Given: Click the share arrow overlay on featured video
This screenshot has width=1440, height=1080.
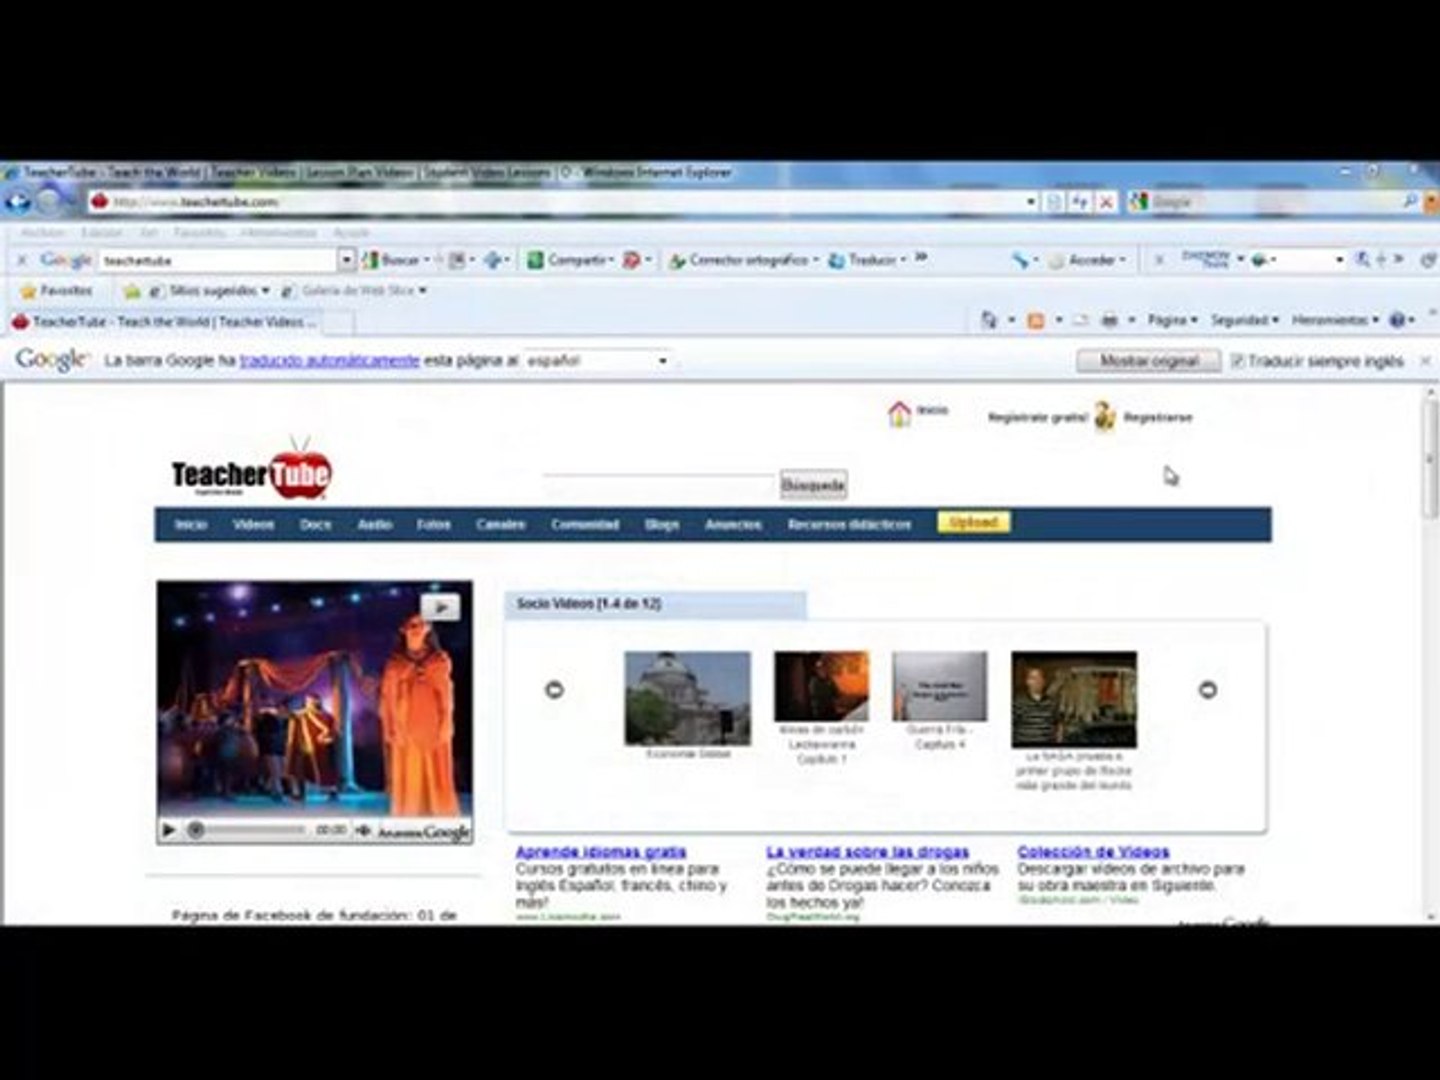Looking at the screenshot, I should (x=440, y=606).
